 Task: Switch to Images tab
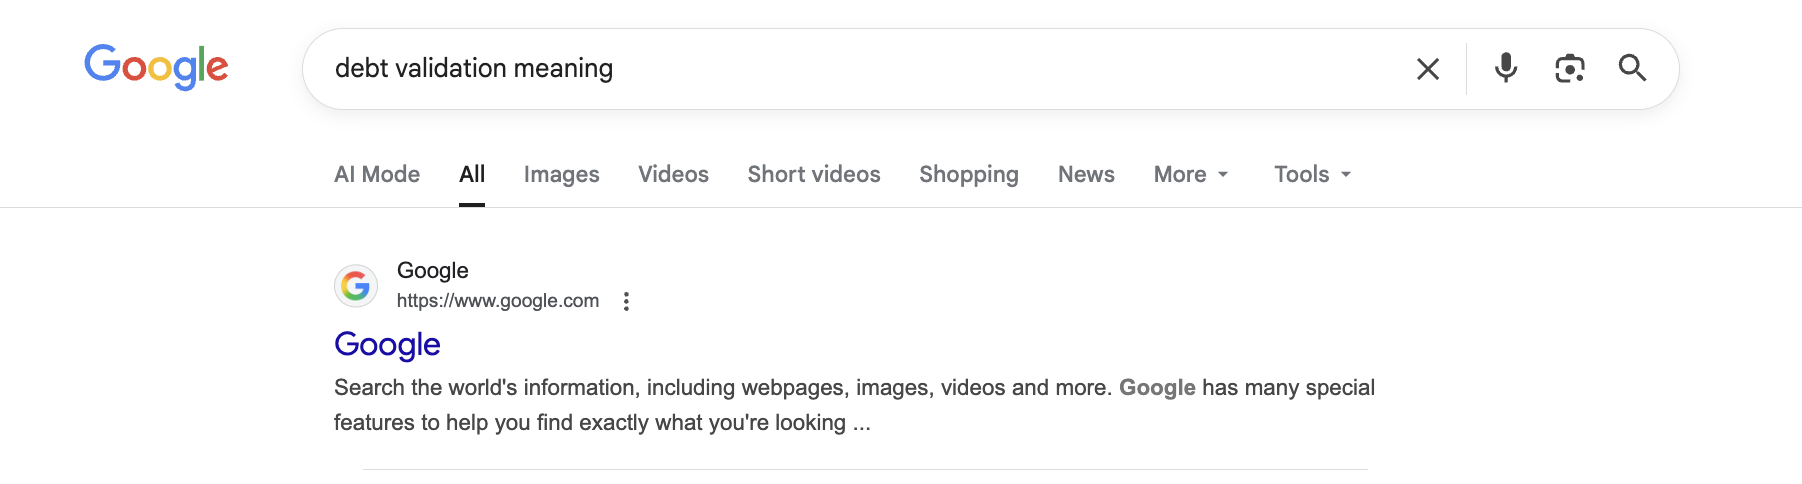click(562, 174)
